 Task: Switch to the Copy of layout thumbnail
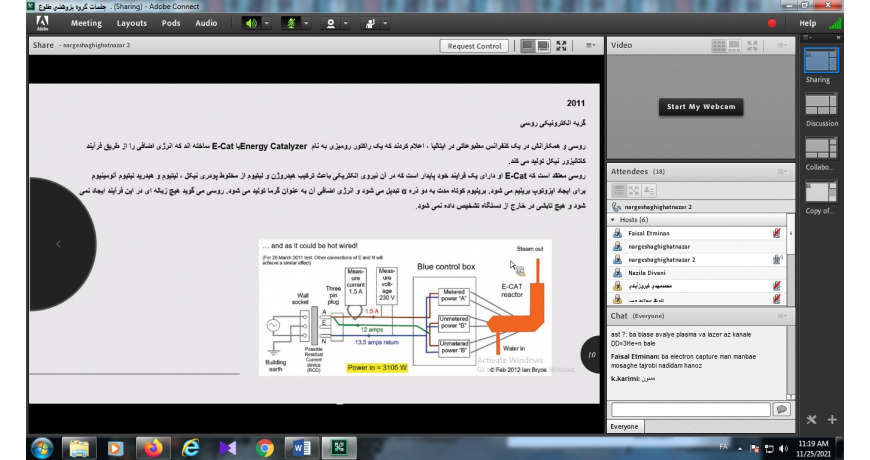pos(821,192)
